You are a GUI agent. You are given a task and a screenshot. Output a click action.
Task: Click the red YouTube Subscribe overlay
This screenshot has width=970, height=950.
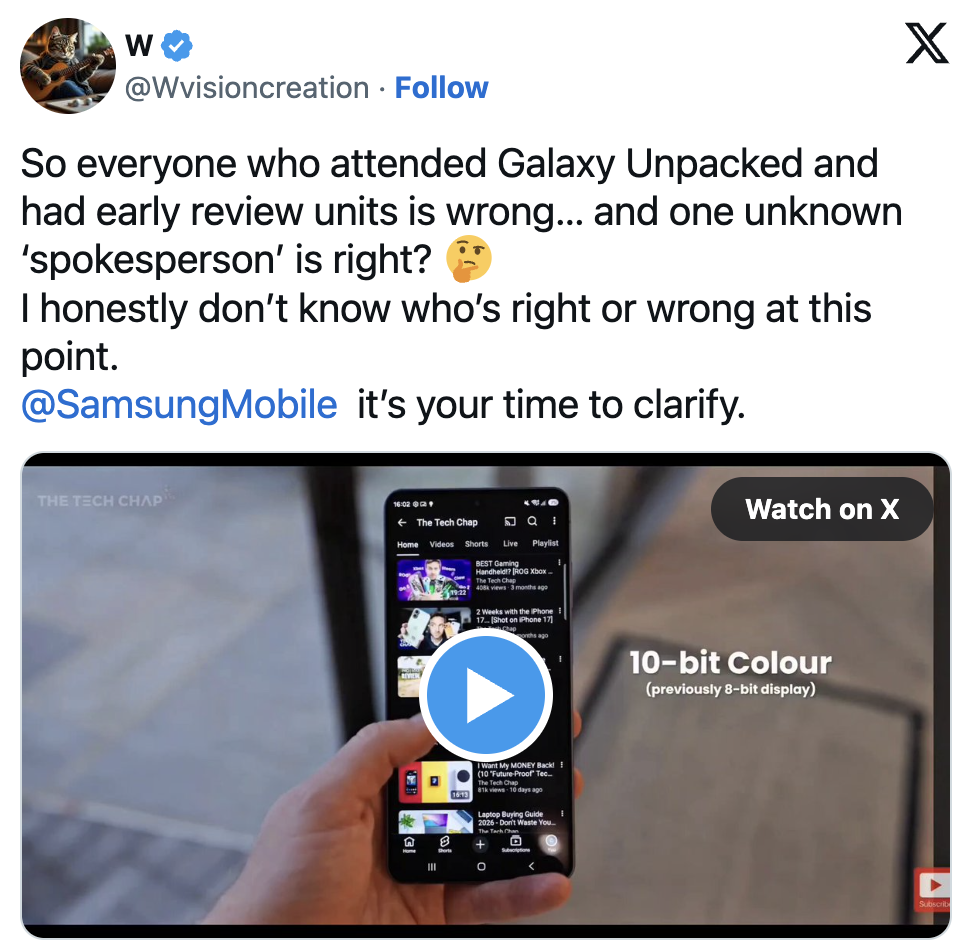(932, 889)
